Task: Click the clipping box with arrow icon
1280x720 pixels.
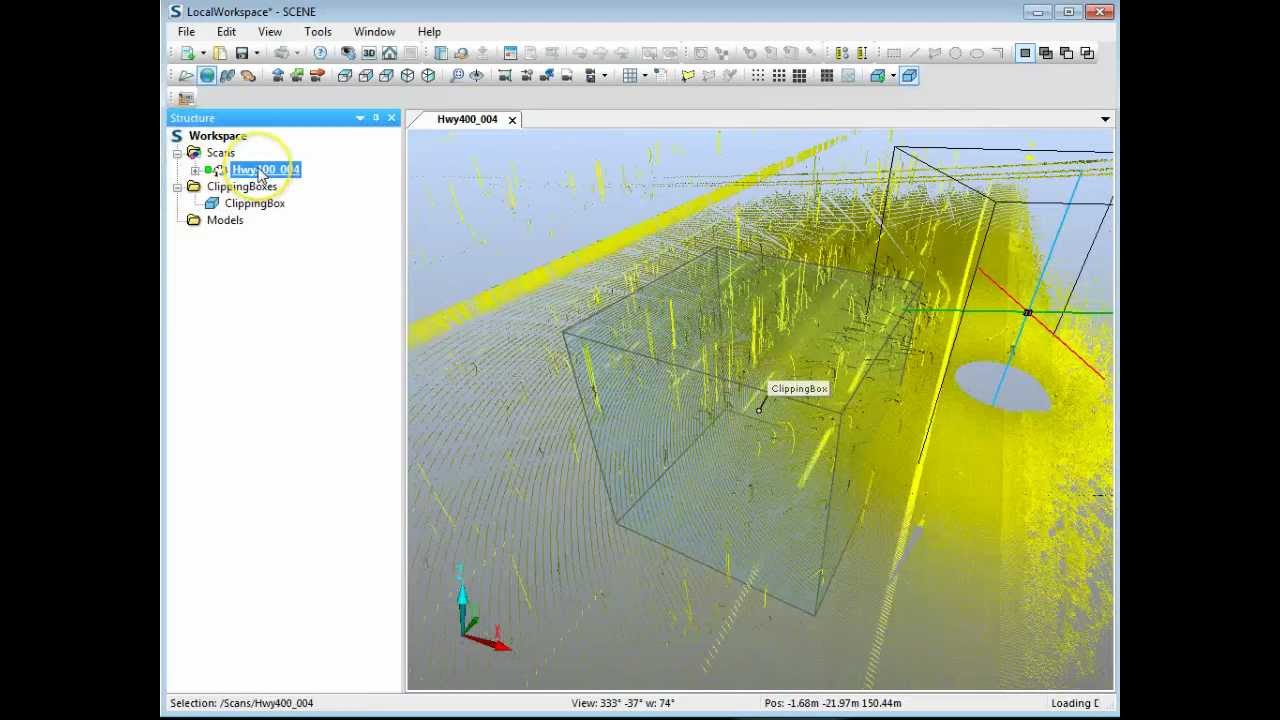Action: tap(878, 76)
